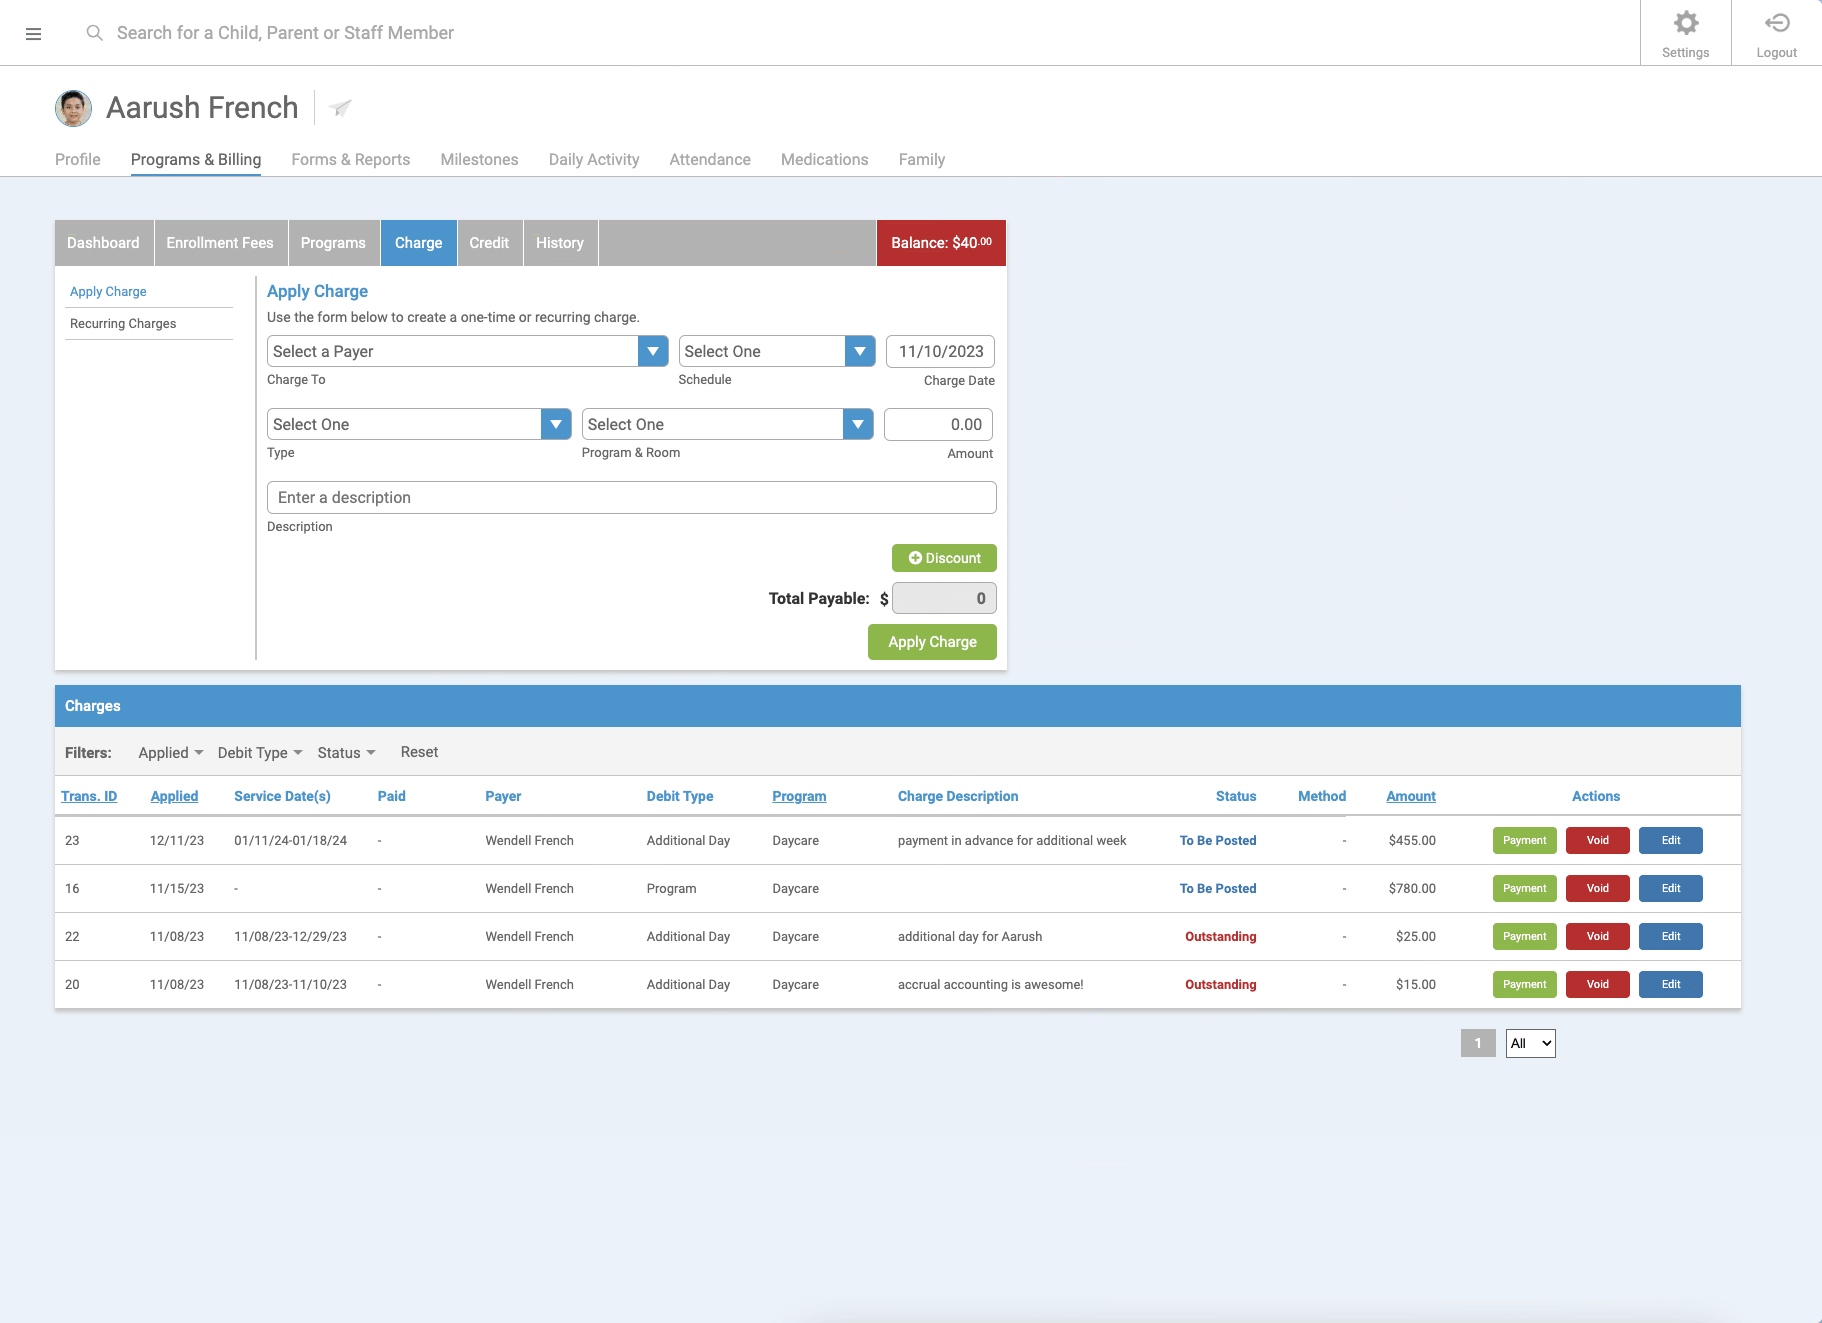The image size is (1822, 1323).
Task: Open the Attendance tab
Action: (x=709, y=160)
